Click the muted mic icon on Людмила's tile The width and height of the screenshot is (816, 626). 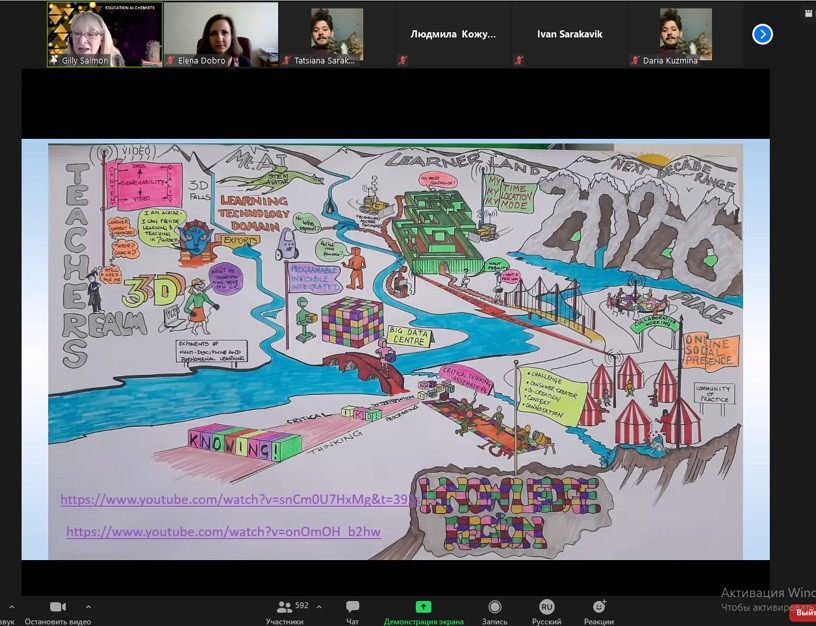click(402, 60)
